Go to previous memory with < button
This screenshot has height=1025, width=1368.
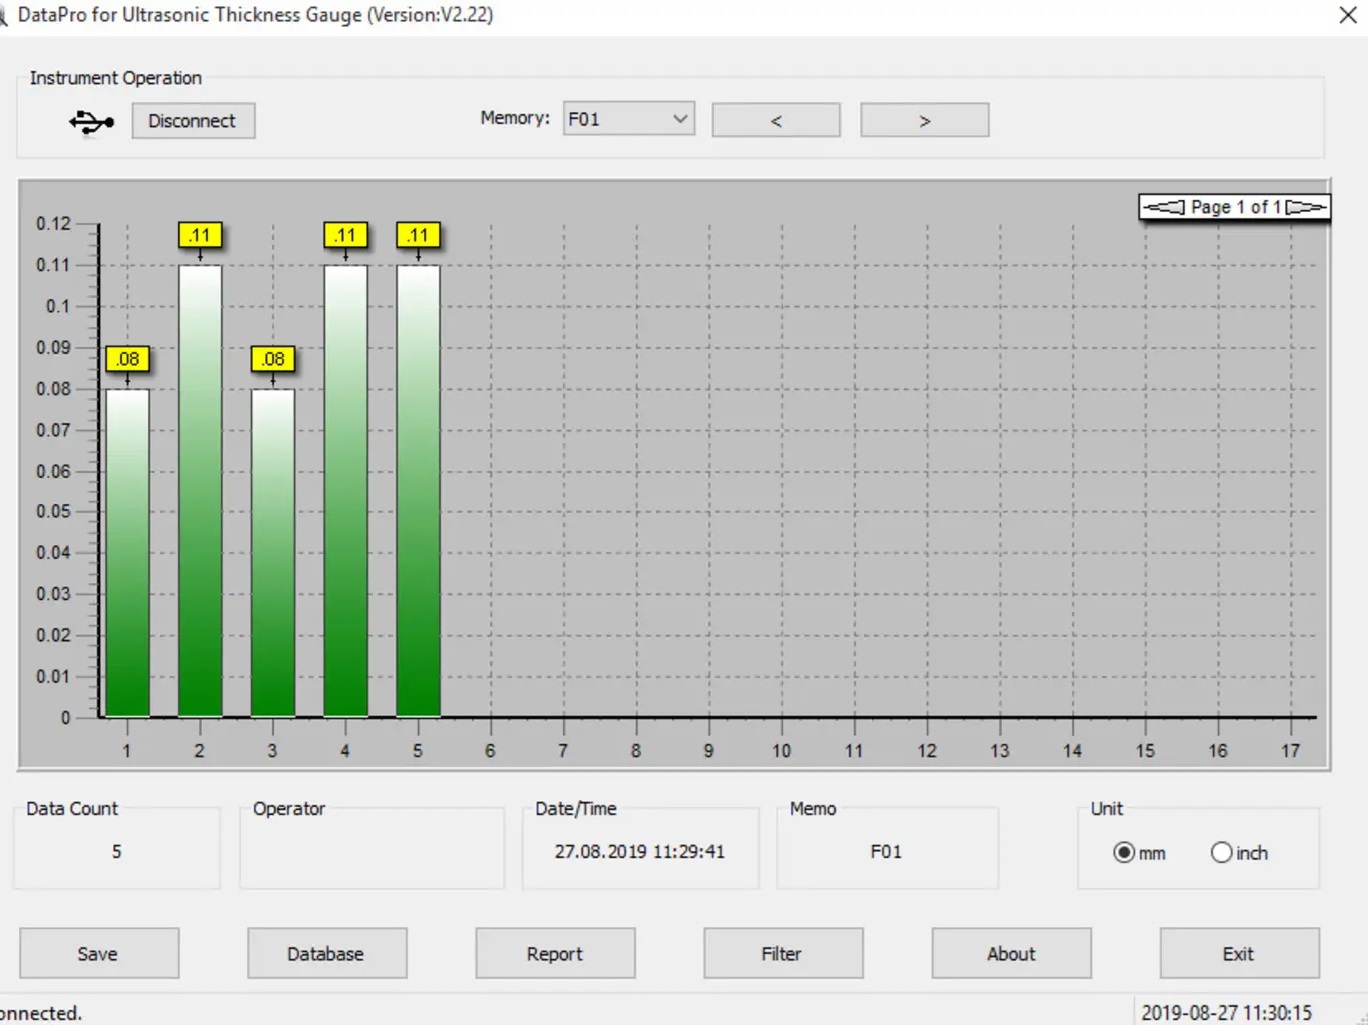point(776,120)
